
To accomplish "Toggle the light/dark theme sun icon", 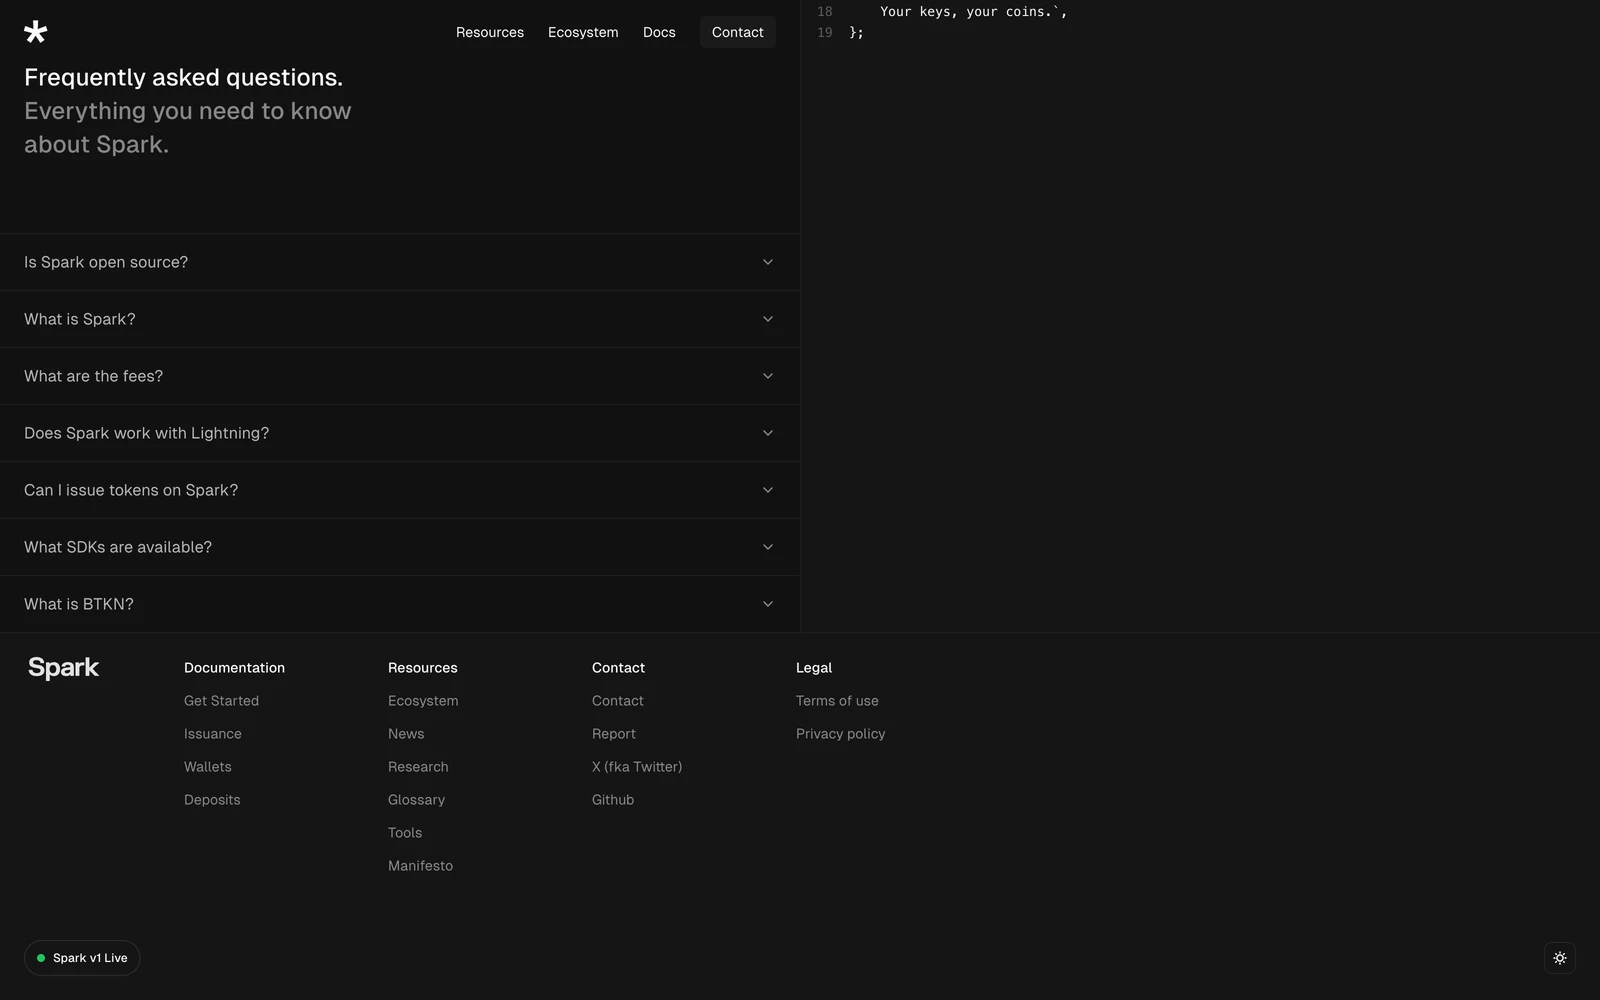I will (x=1559, y=958).
